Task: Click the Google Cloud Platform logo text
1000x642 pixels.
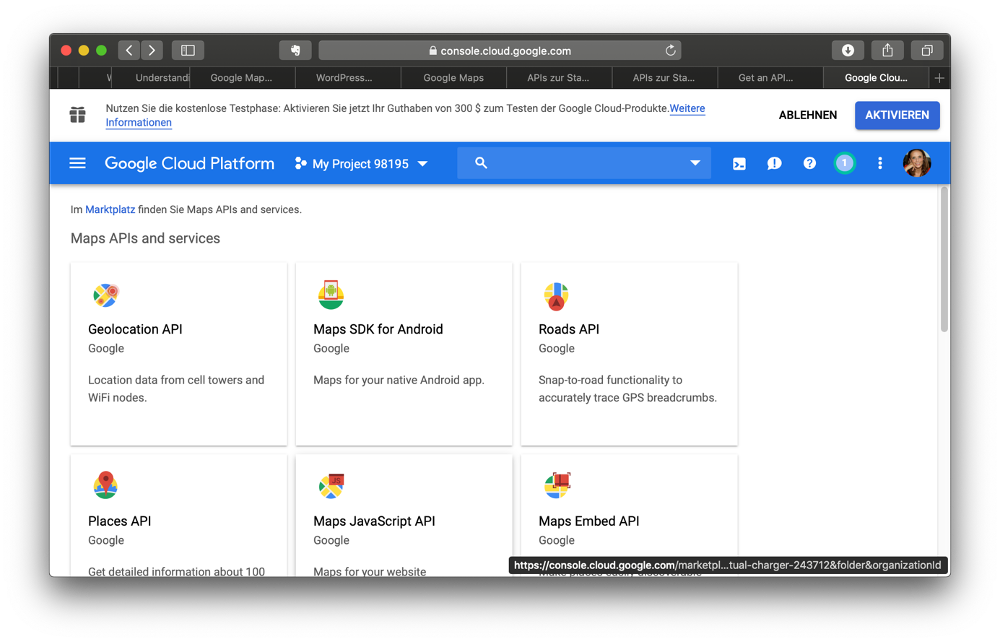Action: tap(189, 163)
